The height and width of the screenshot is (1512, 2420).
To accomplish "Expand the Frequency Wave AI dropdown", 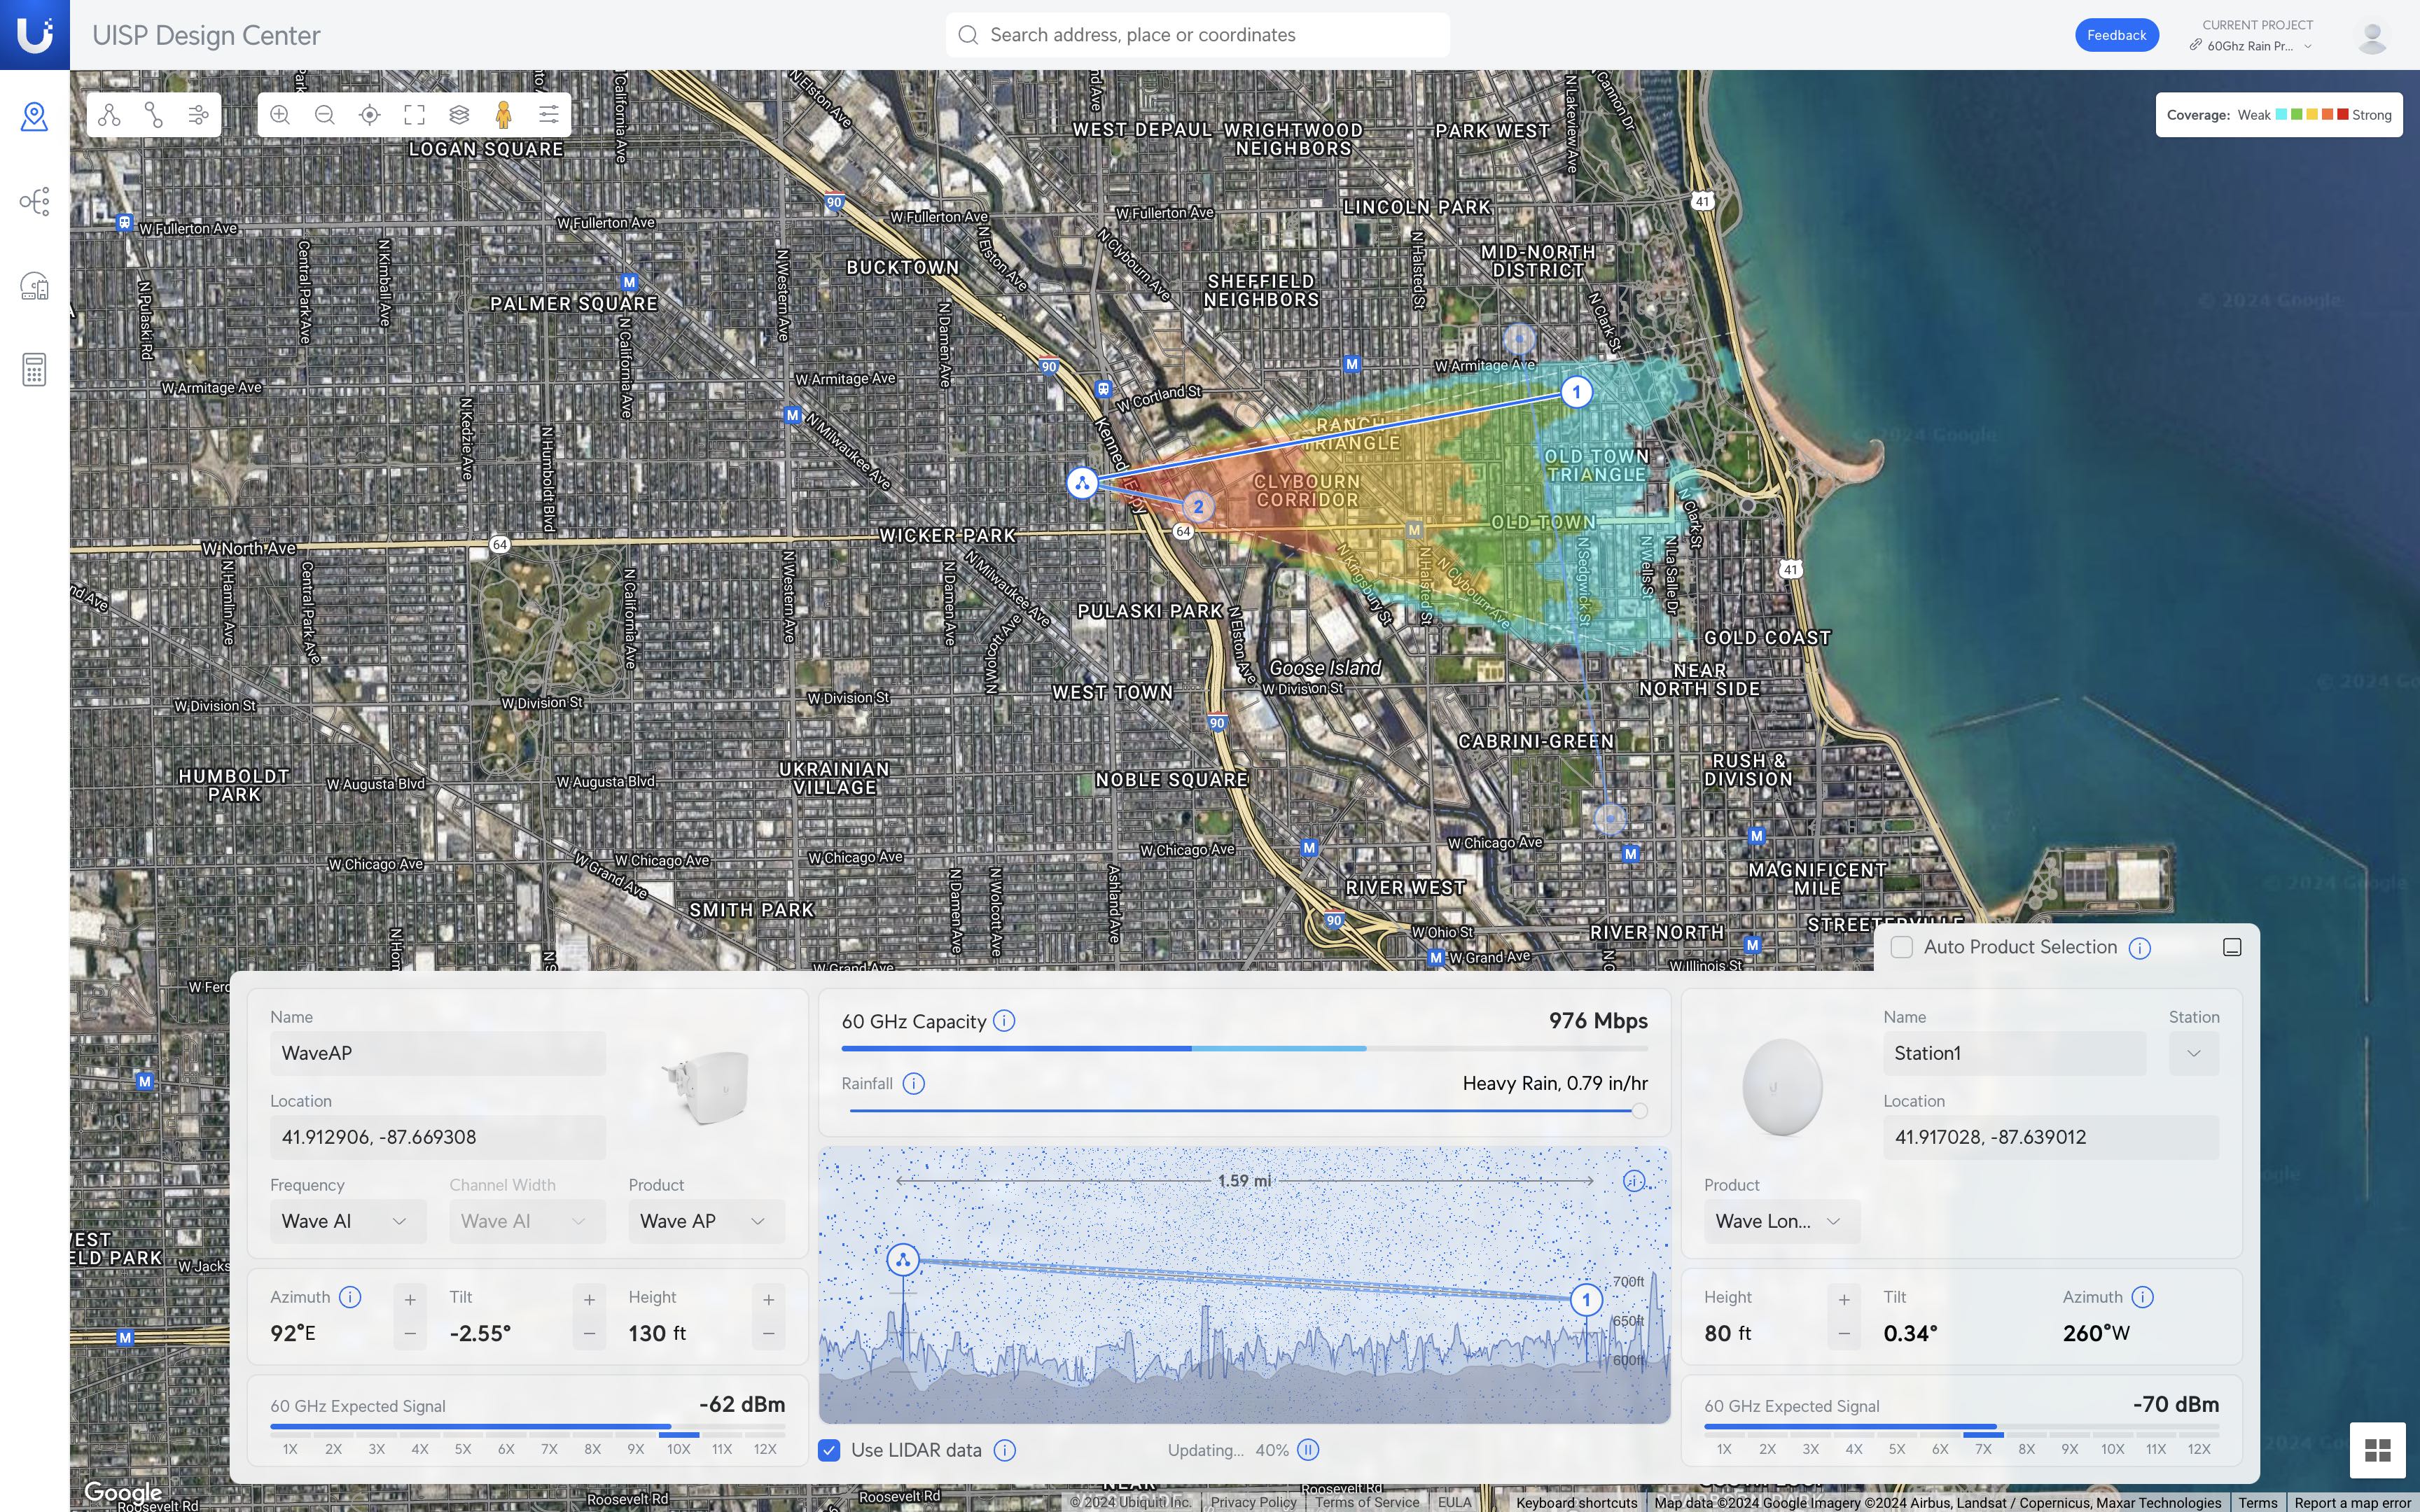I will (x=348, y=1221).
